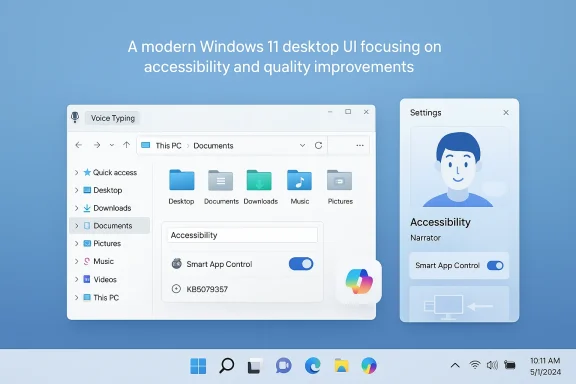Refresh the Documents folder view

[318, 146]
